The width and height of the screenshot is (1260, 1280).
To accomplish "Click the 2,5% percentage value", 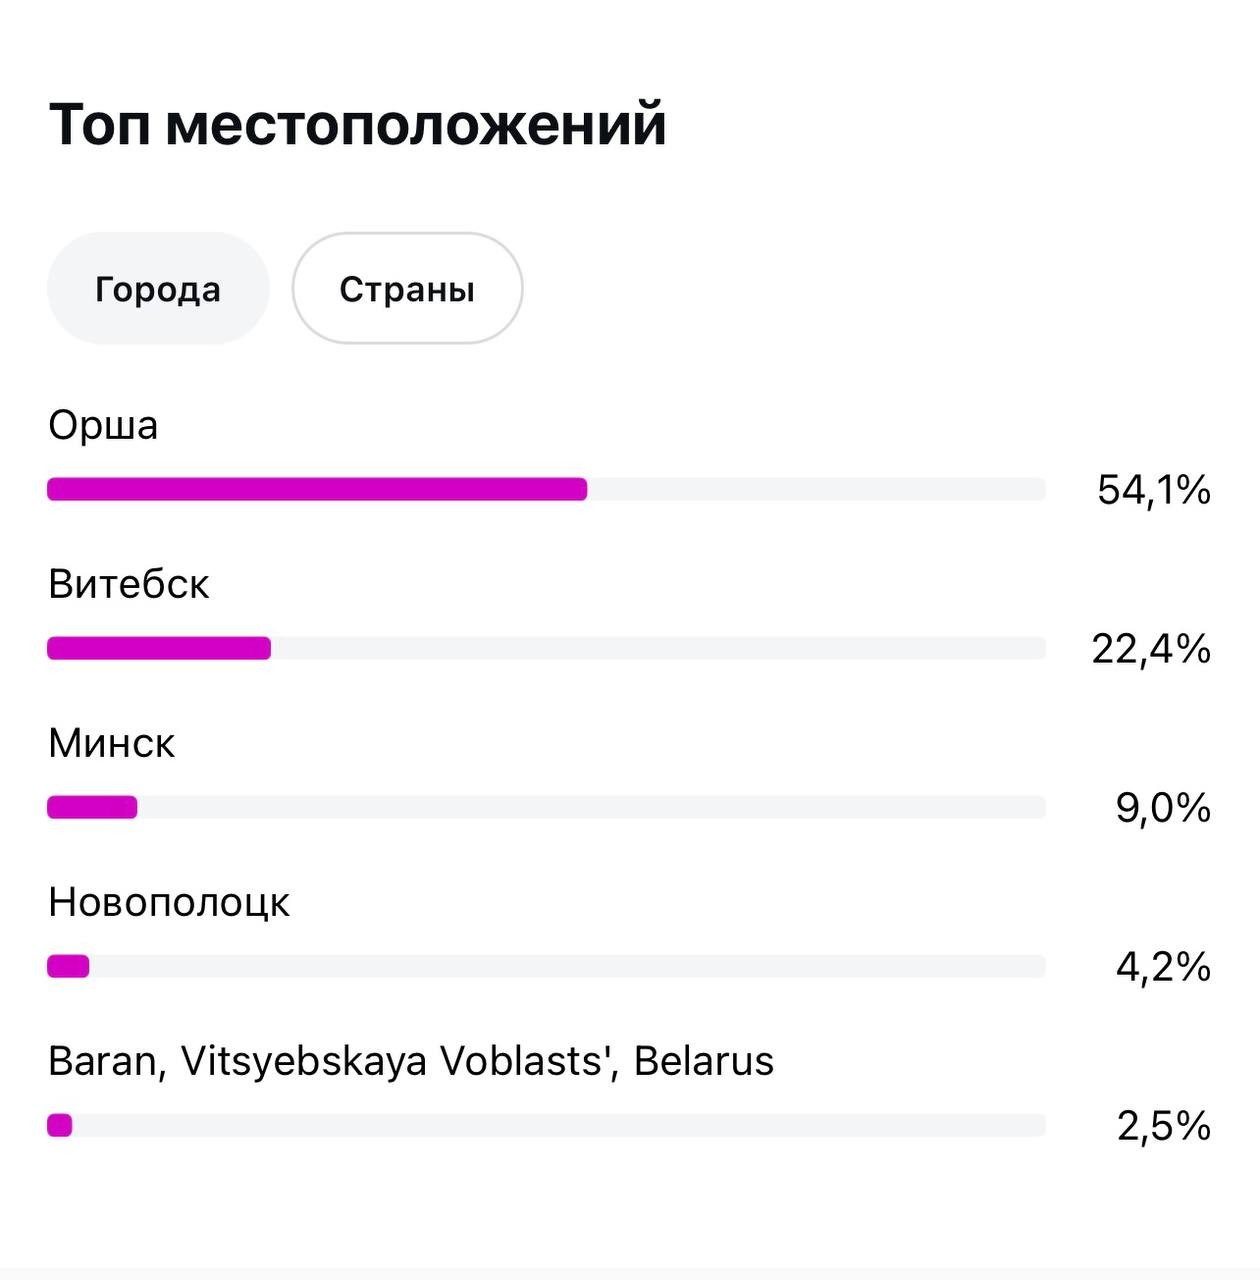I will (x=1164, y=1127).
